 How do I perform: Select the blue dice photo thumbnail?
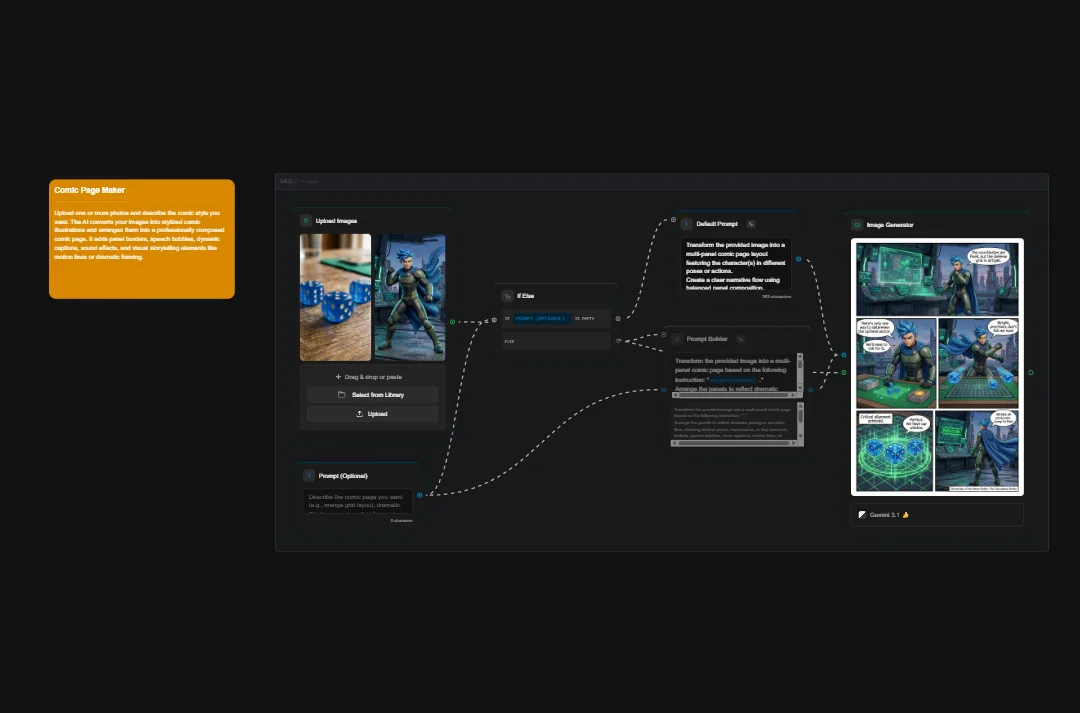tap(335, 297)
